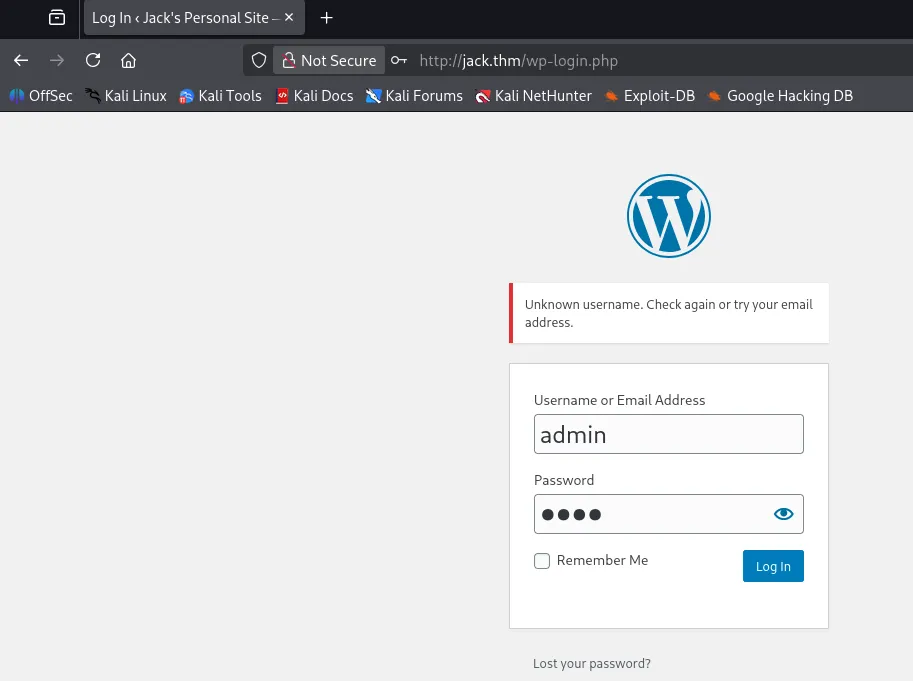The height and width of the screenshot is (681, 913).
Task: Reload the page with the refresh icon
Action: pos(93,60)
